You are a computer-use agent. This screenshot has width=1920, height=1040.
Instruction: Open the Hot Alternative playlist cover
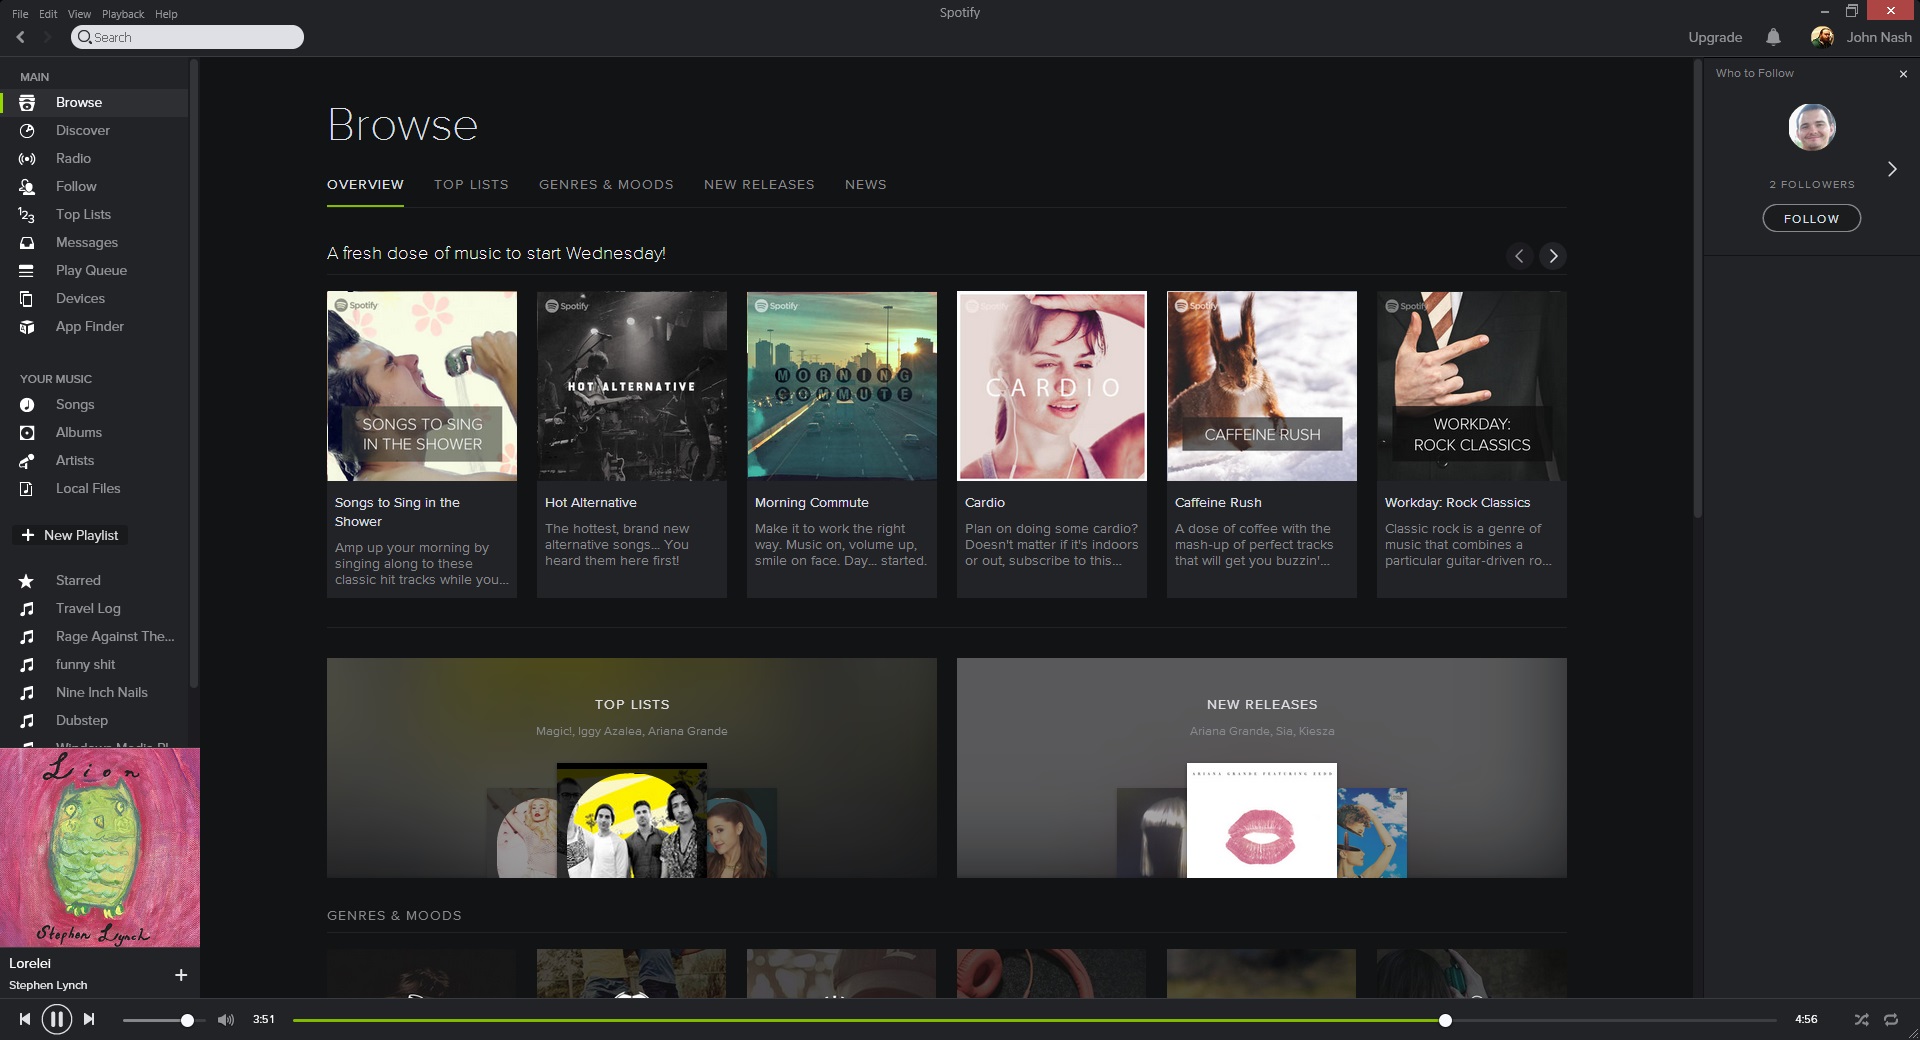[632, 386]
